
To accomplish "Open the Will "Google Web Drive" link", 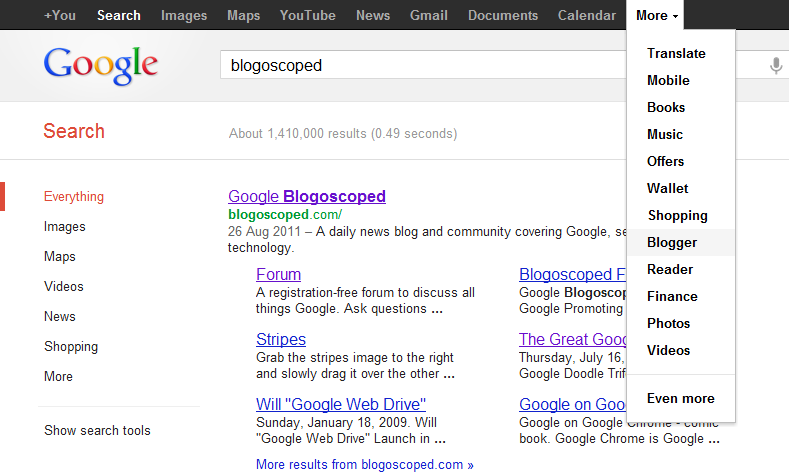I will (x=341, y=404).
